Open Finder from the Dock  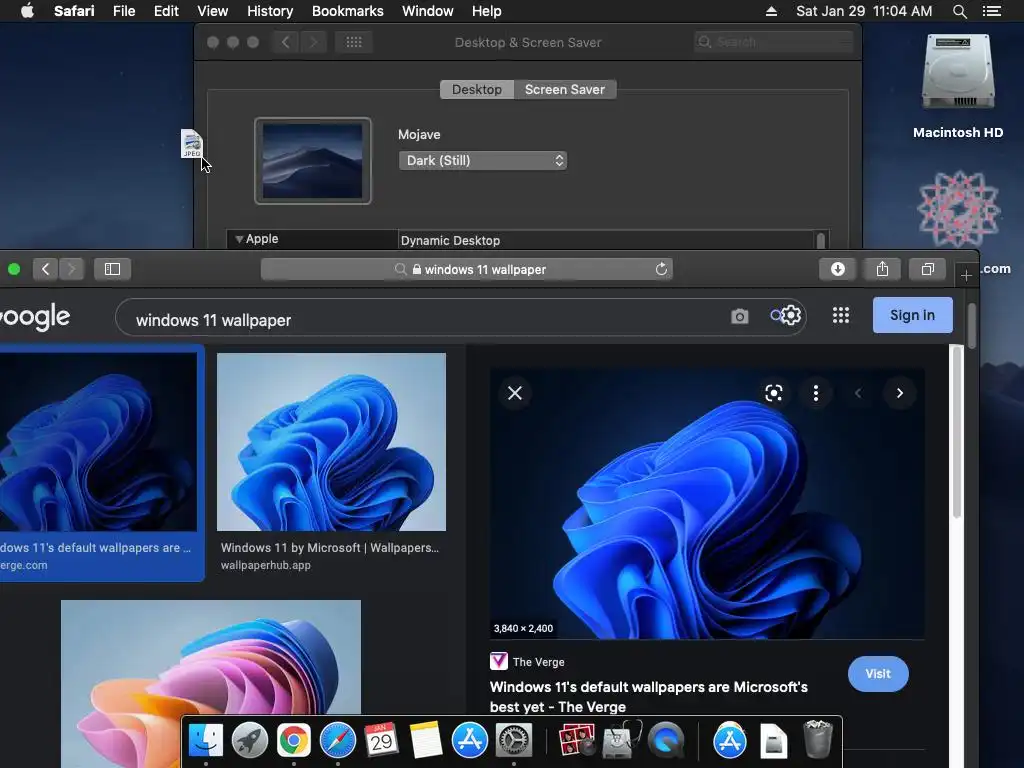click(x=206, y=741)
